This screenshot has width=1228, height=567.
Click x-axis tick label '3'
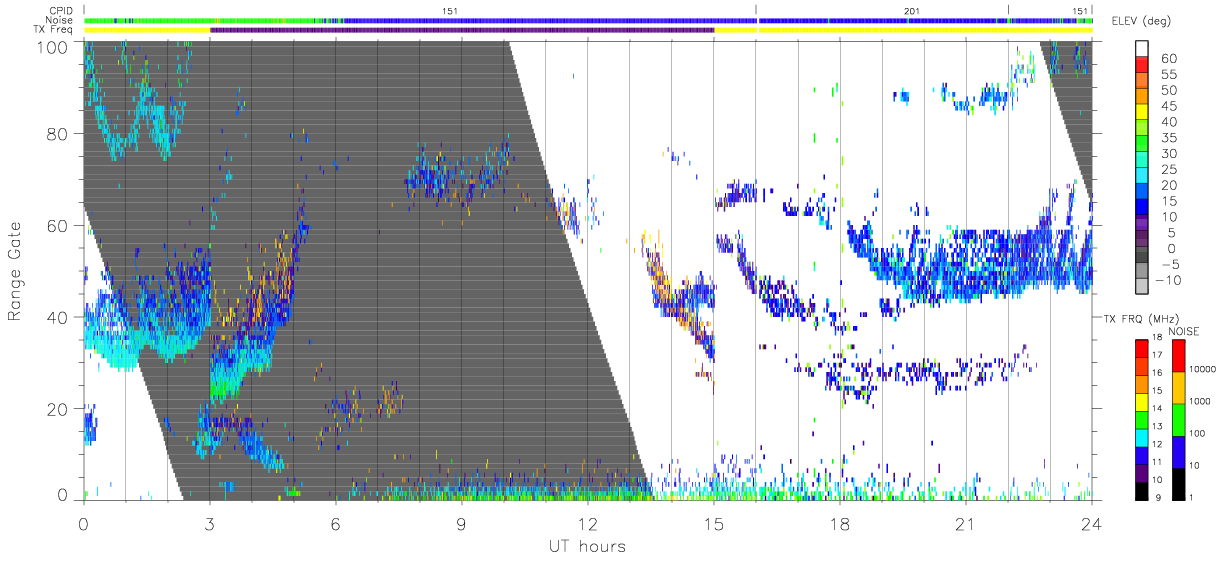pos(210,524)
